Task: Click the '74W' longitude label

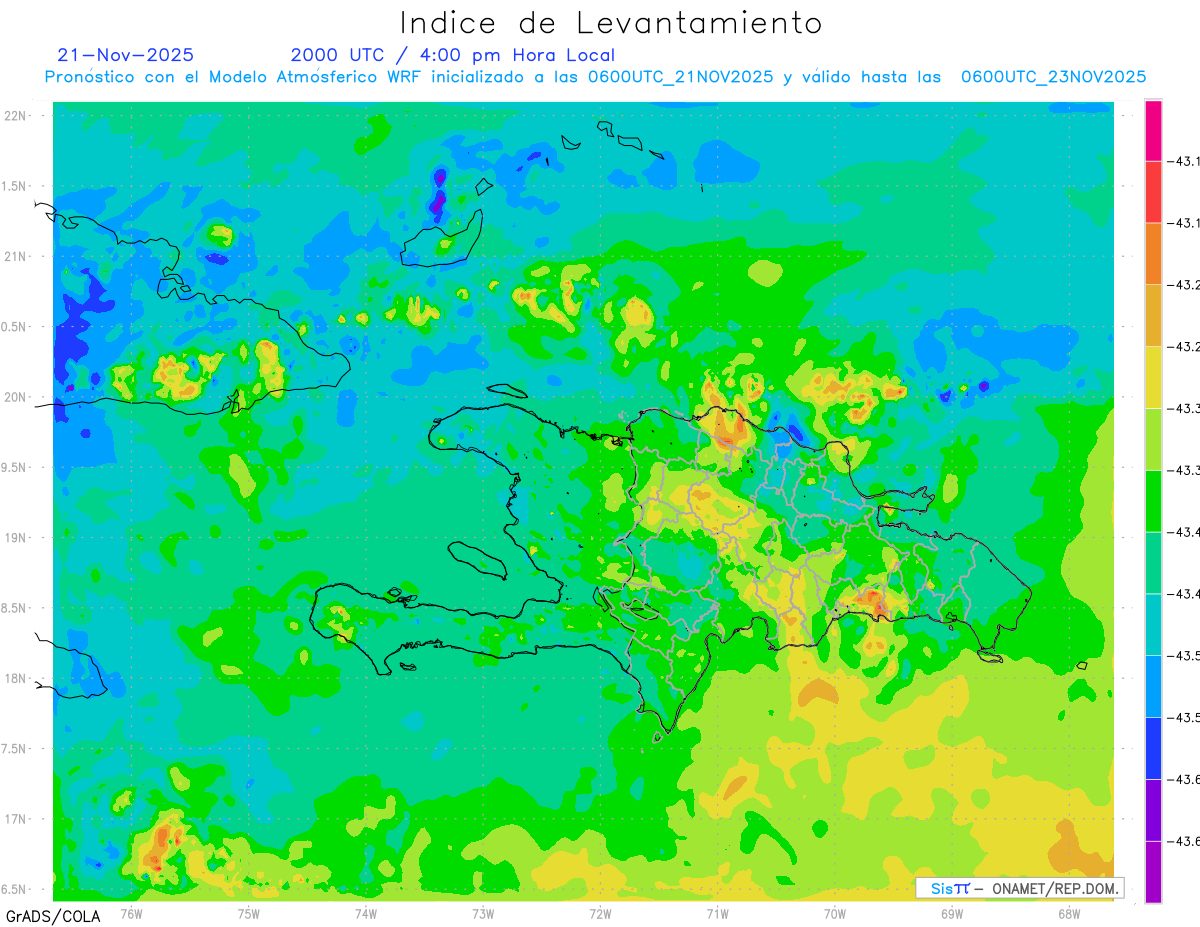Action: coord(366,913)
